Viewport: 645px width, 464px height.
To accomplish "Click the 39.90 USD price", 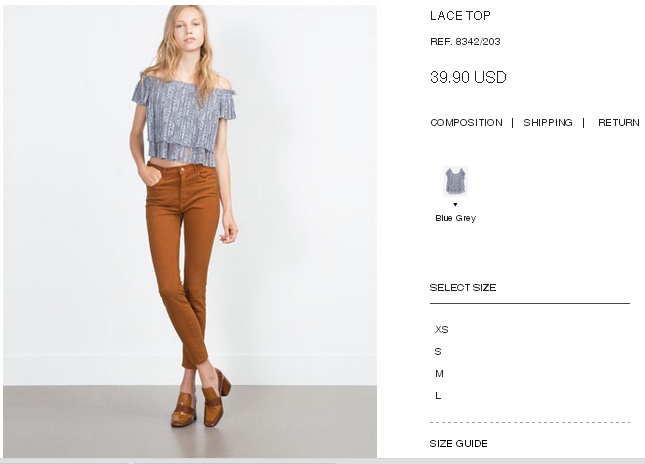I will pos(468,77).
